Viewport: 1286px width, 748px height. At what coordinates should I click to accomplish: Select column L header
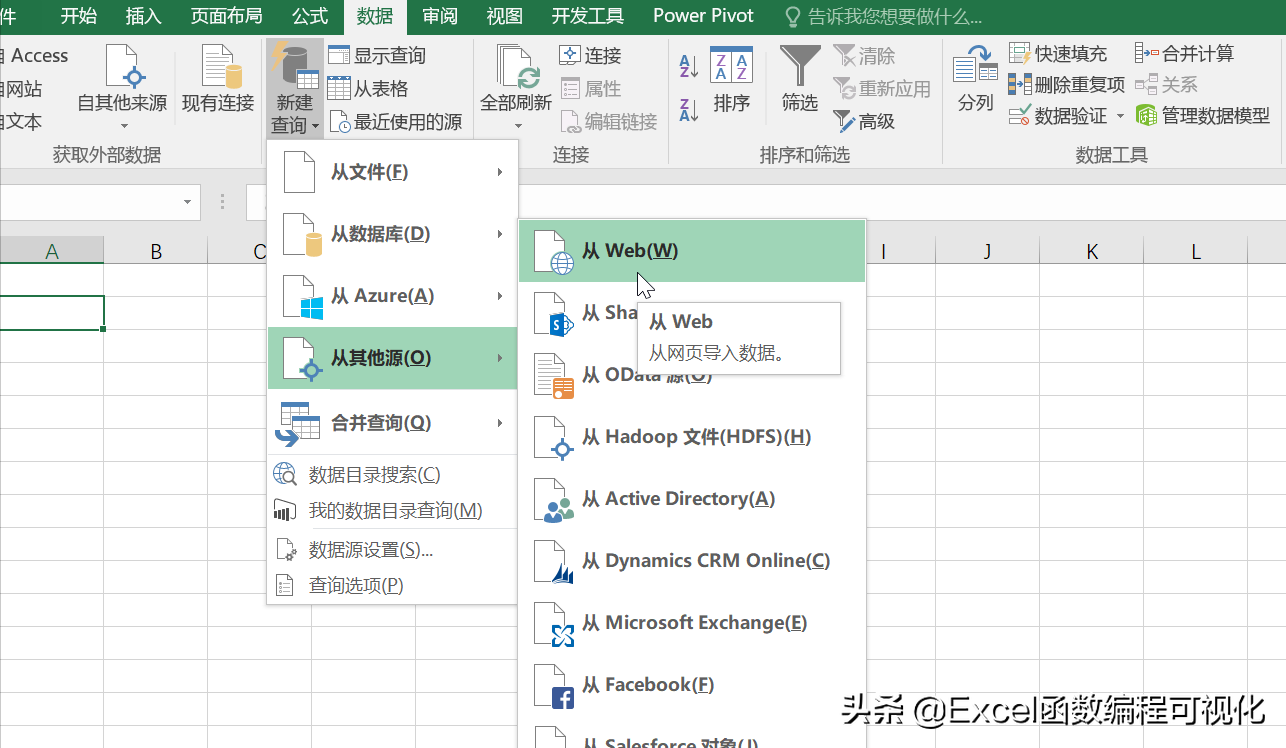point(1195,251)
